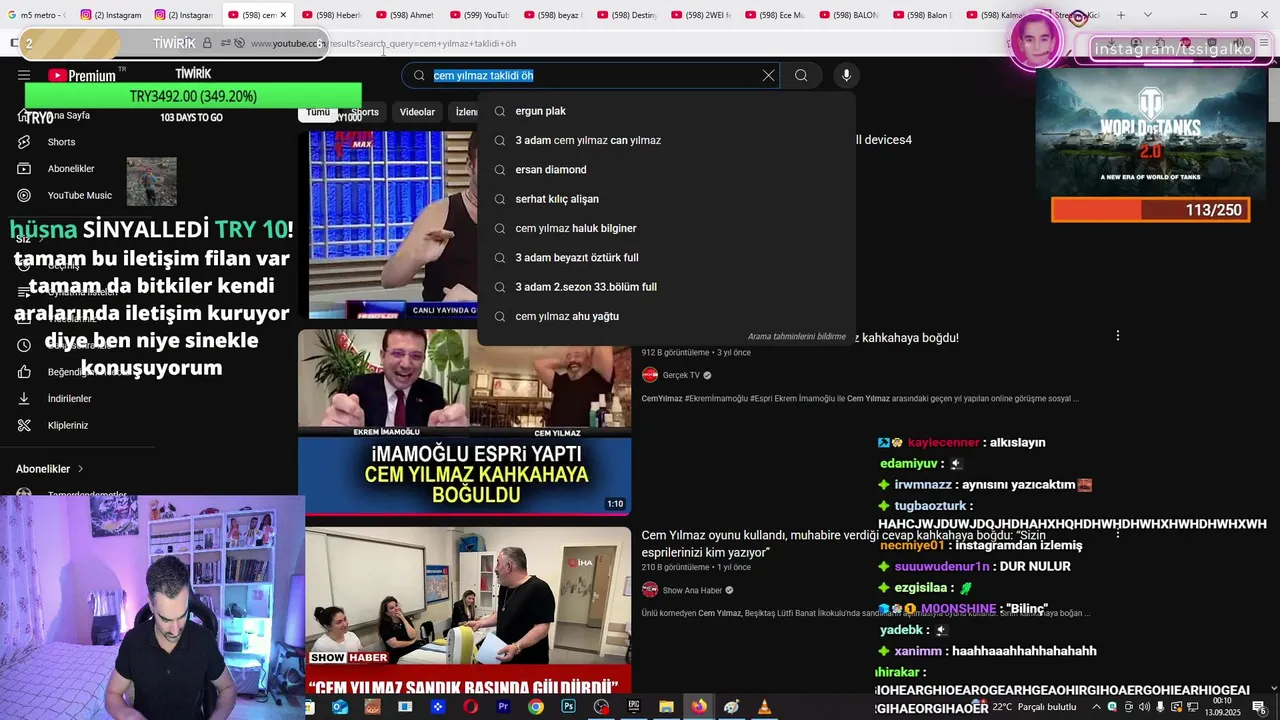Show hidden system tray icons chevron

[1096, 707]
